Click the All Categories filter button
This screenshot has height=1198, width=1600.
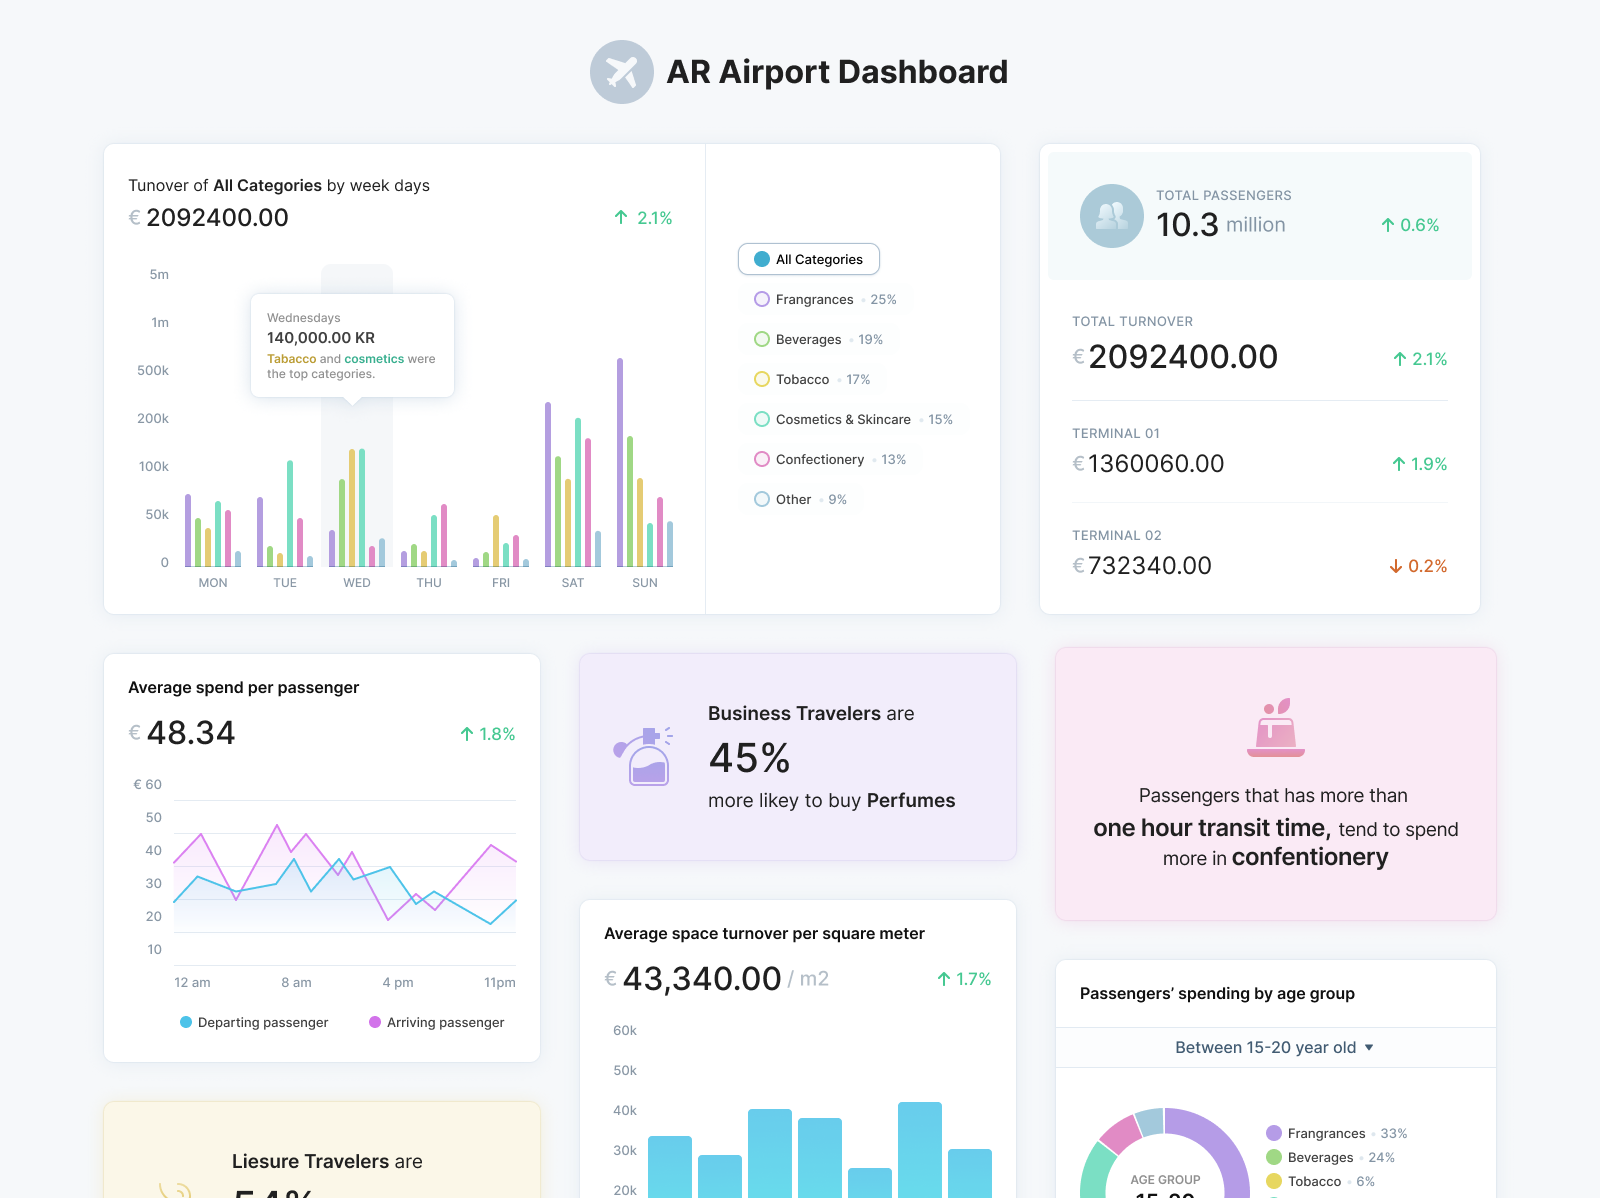808,259
